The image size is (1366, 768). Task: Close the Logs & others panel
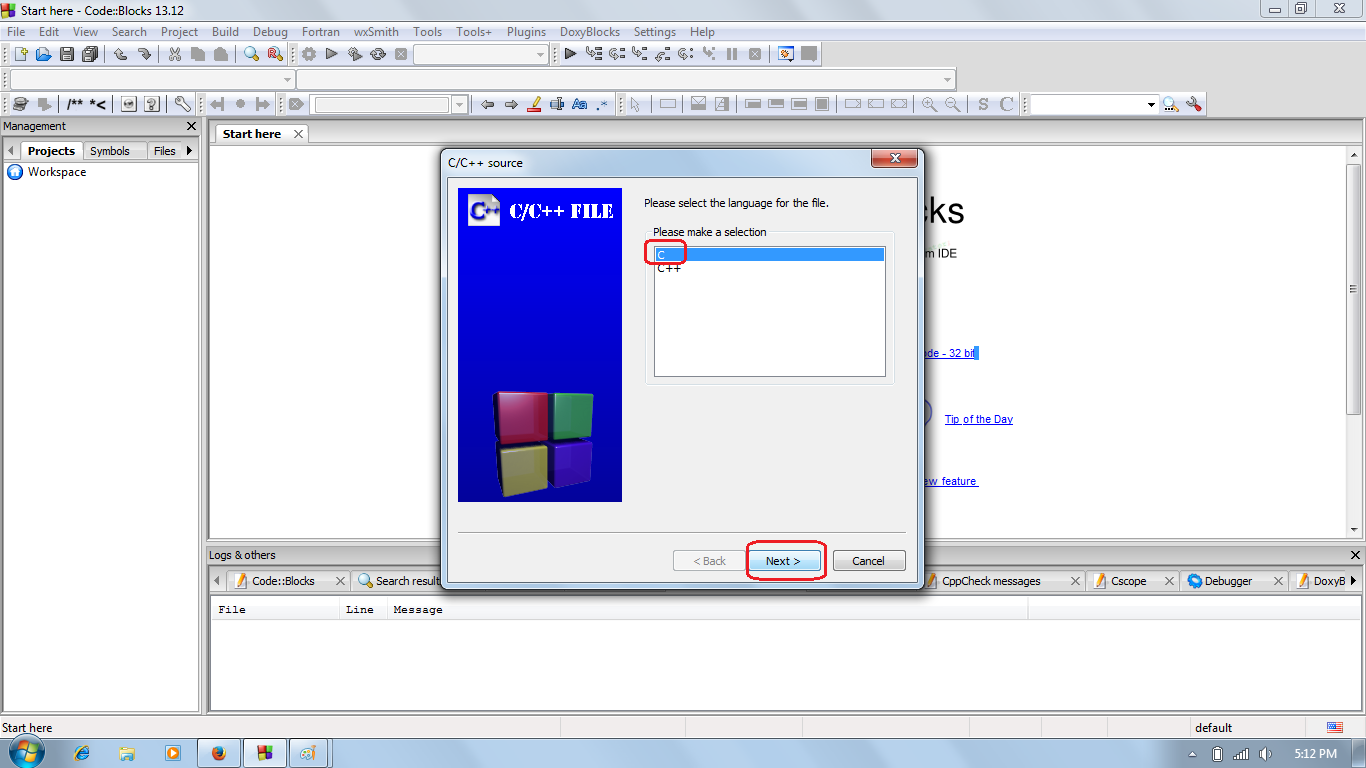(x=1356, y=555)
